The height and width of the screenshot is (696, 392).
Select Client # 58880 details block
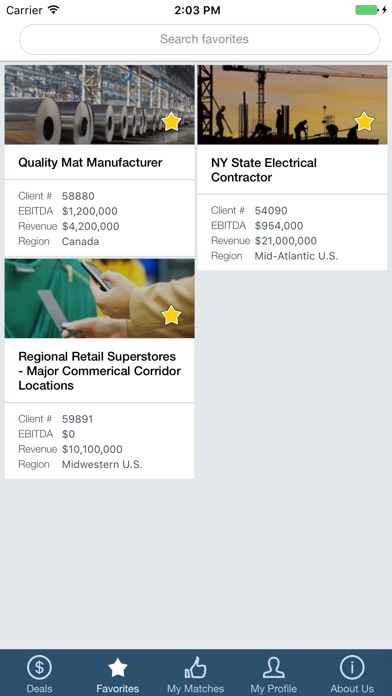click(x=99, y=218)
